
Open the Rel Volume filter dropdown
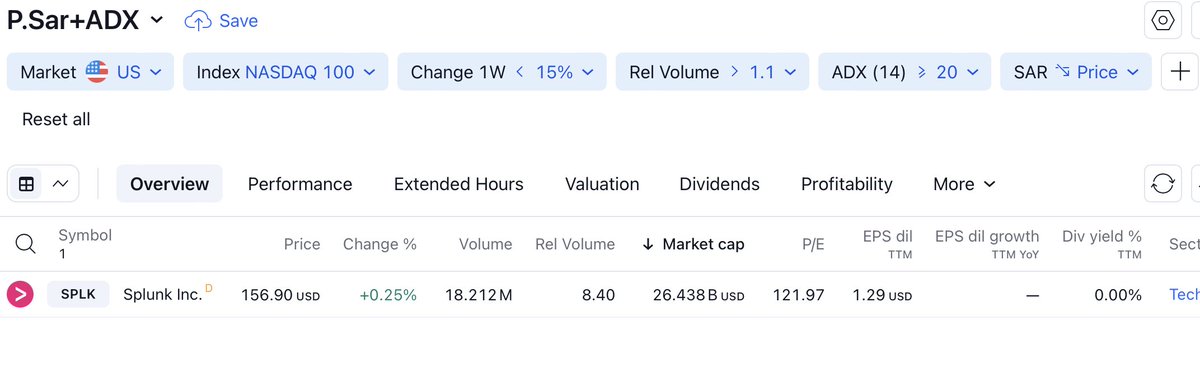click(713, 72)
